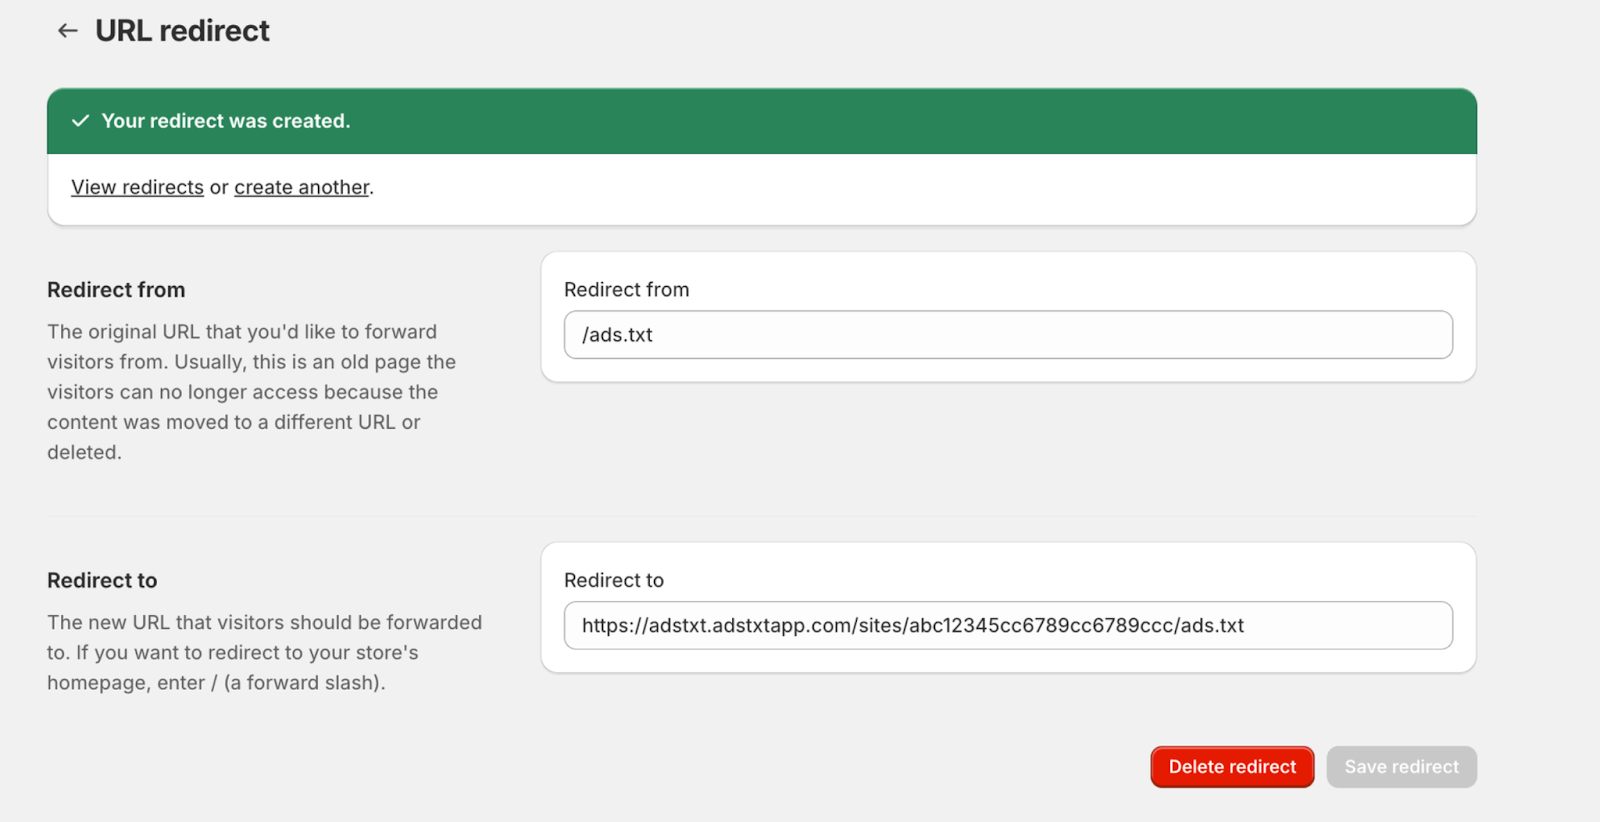Click the 'new URL that visitors' description paragraph
The width and height of the screenshot is (1600, 822).
(x=264, y=653)
